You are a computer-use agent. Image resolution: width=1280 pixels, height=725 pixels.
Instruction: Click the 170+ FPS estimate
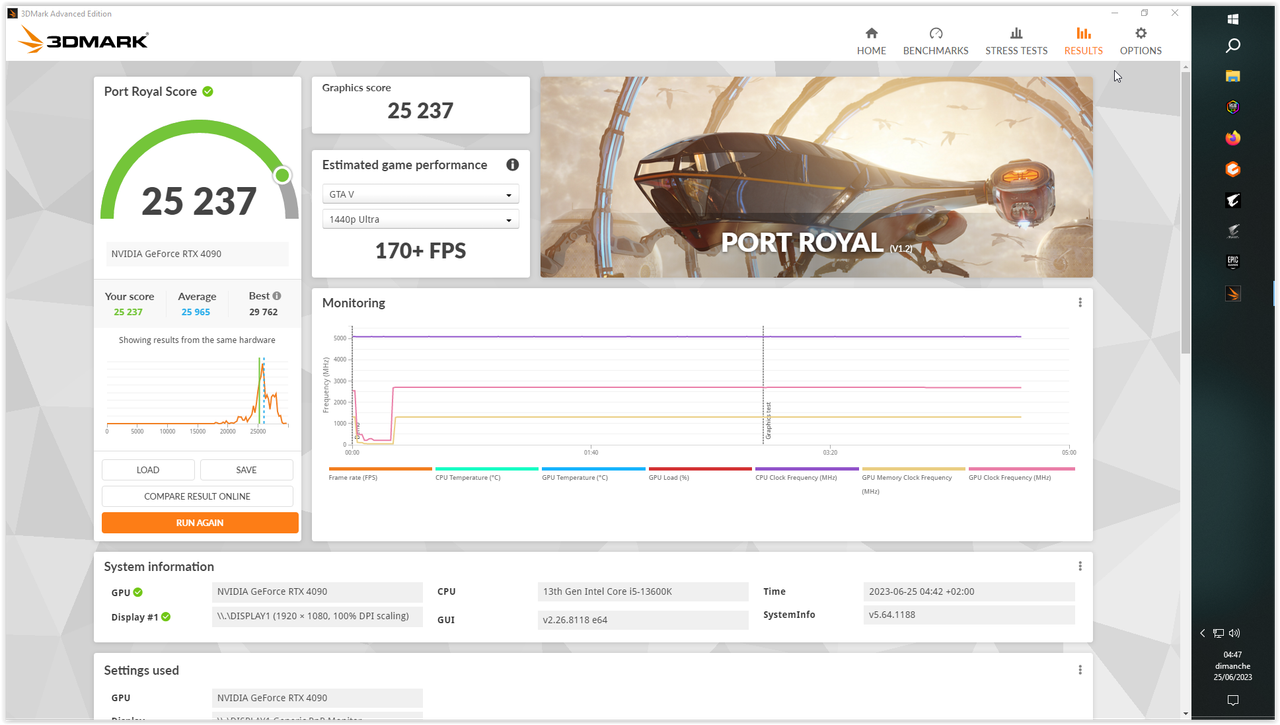click(420, 251)
